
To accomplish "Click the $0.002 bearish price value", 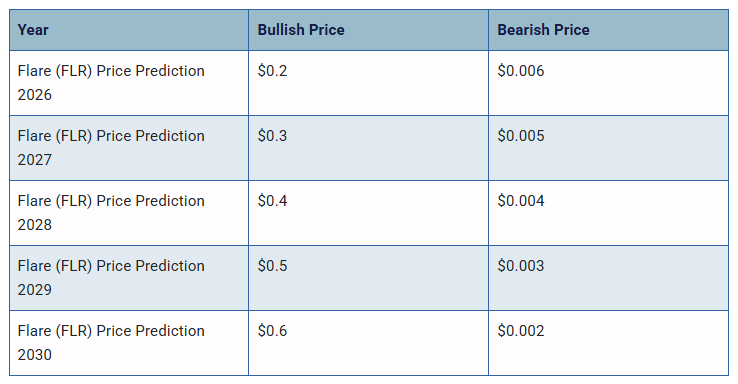I will [521, 330].
